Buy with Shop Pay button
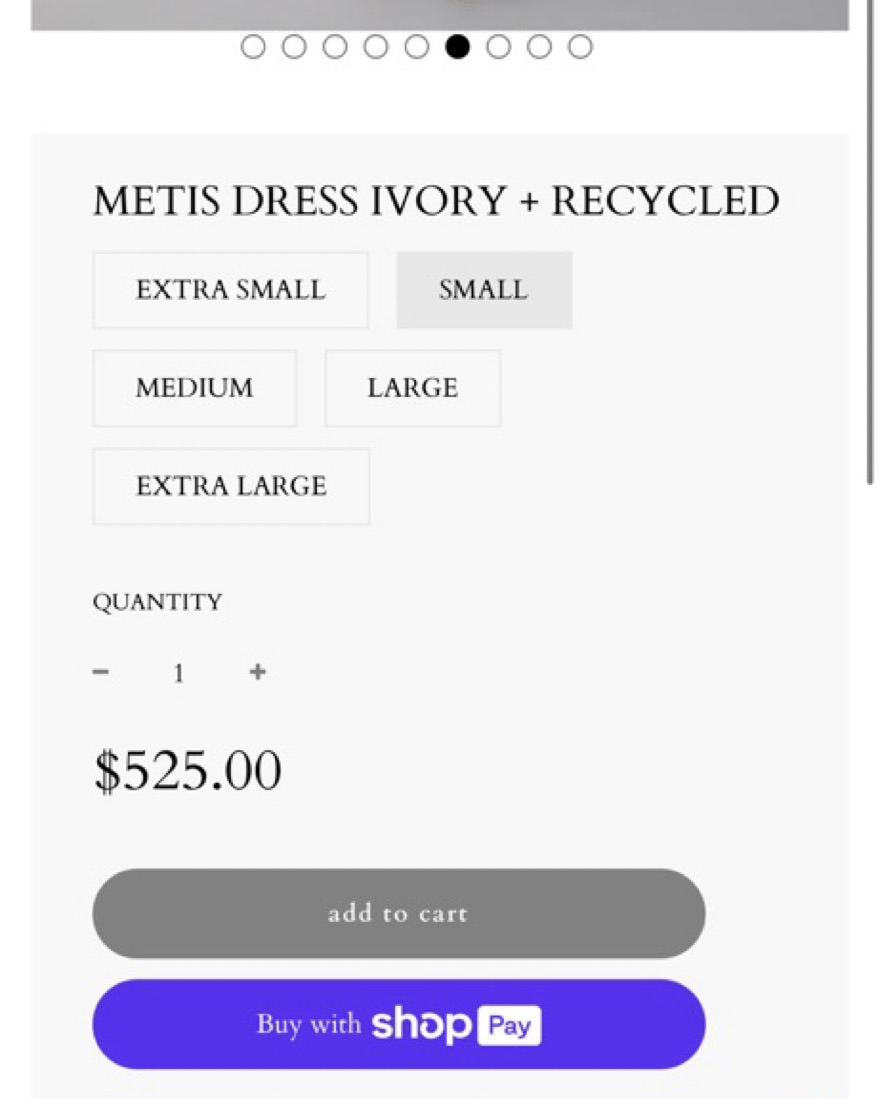The image size is (880, 1099). [x=398, y=1024]
